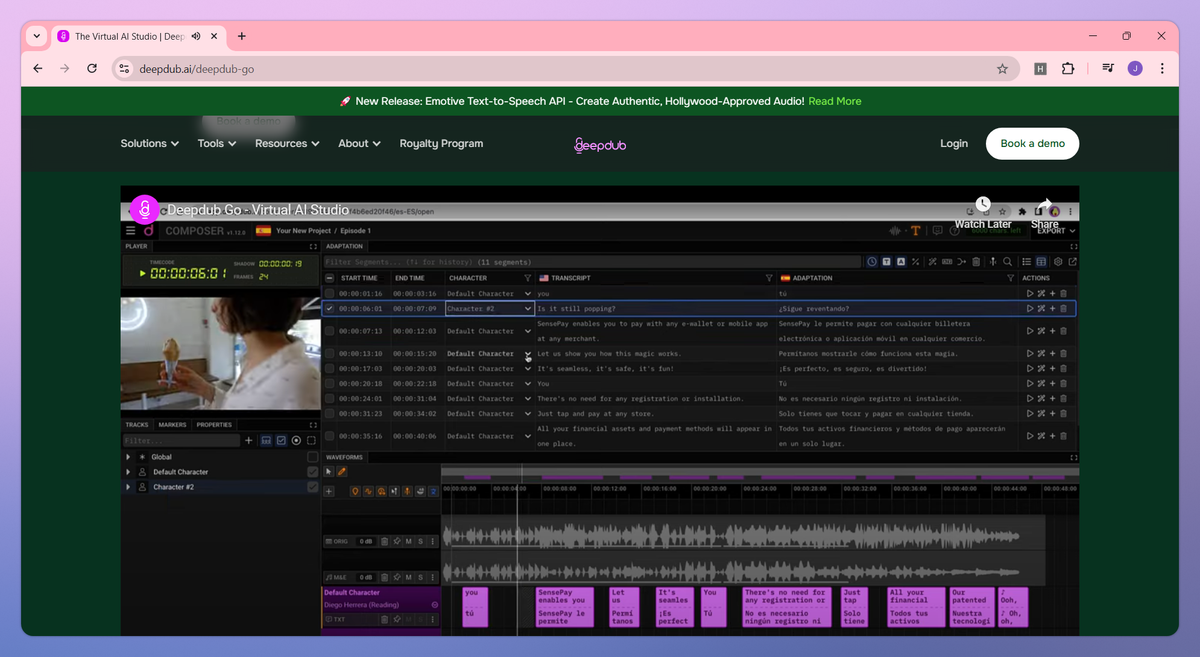Click the Share arrow on the video

point(1044,204)
